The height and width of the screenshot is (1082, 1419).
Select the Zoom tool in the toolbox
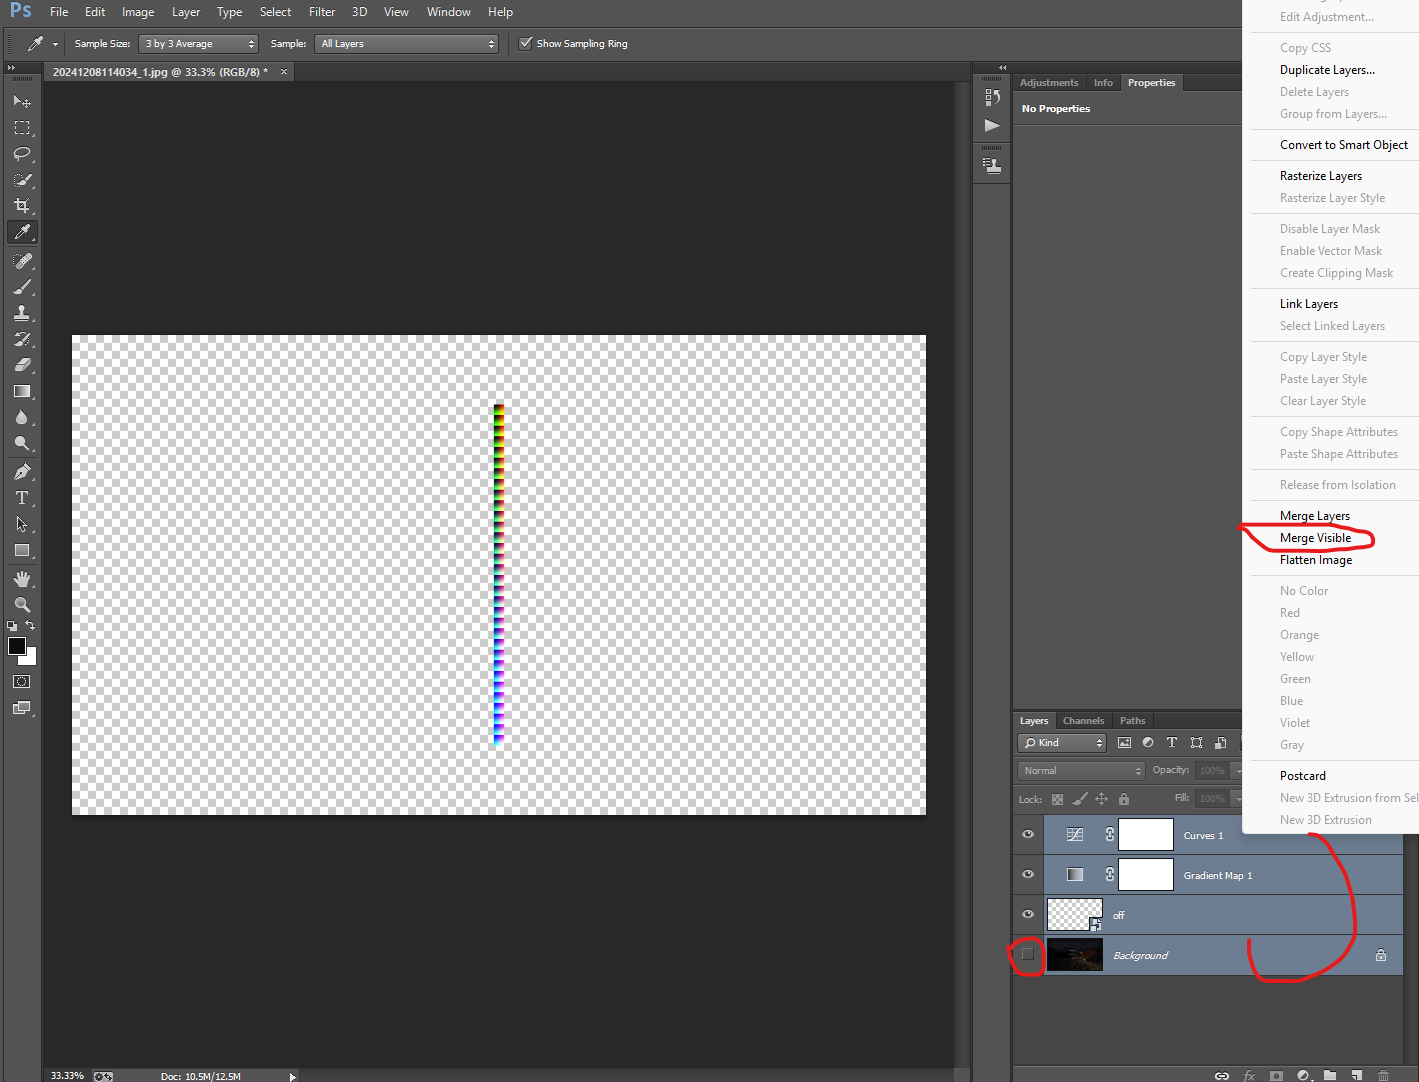[22, 605]
